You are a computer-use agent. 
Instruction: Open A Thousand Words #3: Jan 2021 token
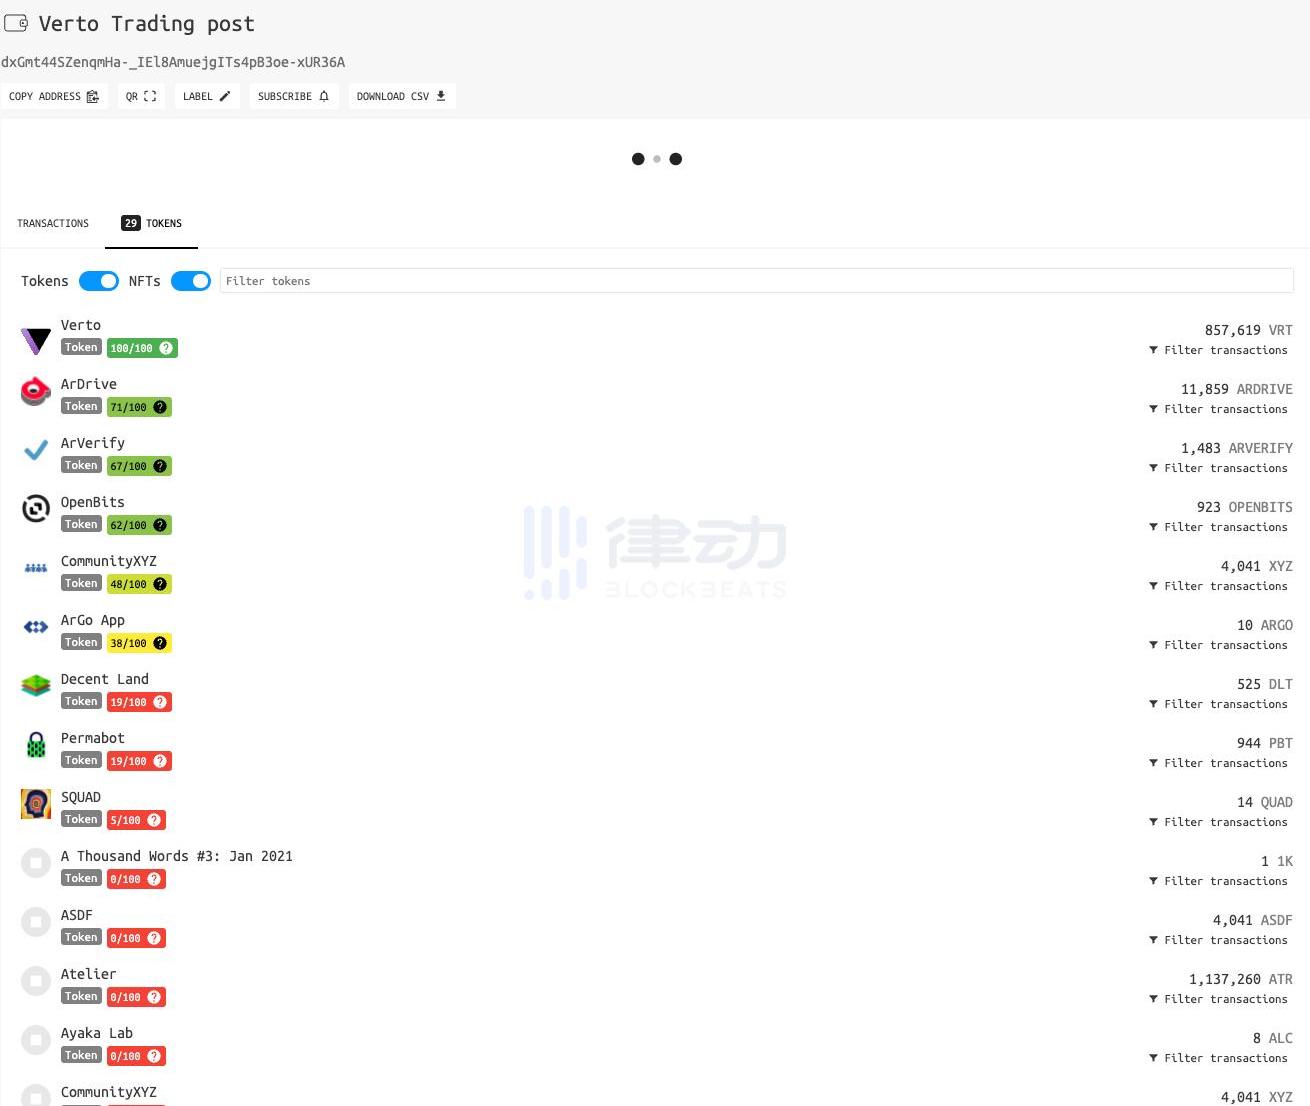[177, 856]
